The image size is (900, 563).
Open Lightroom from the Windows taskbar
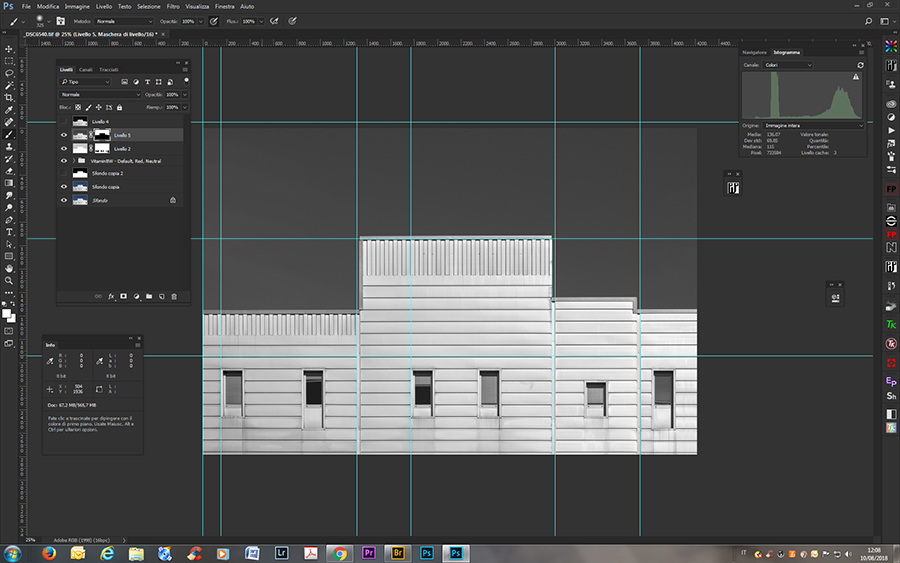click(281, 552)
